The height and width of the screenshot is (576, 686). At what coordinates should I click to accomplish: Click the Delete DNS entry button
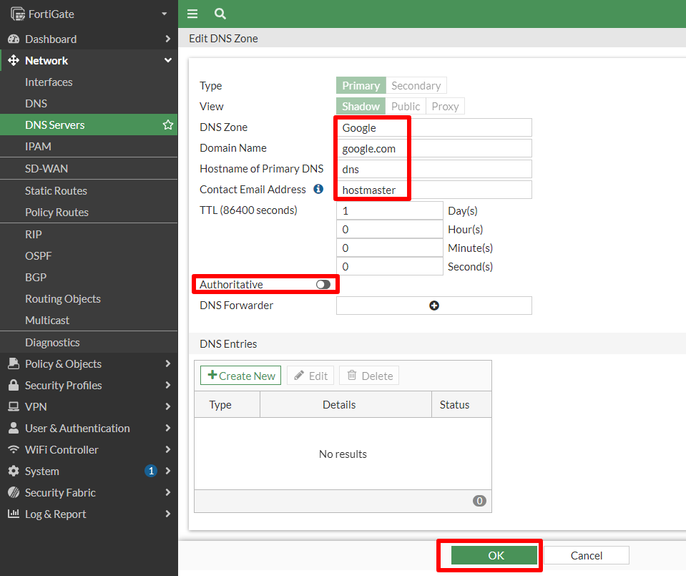click(369, 376)
